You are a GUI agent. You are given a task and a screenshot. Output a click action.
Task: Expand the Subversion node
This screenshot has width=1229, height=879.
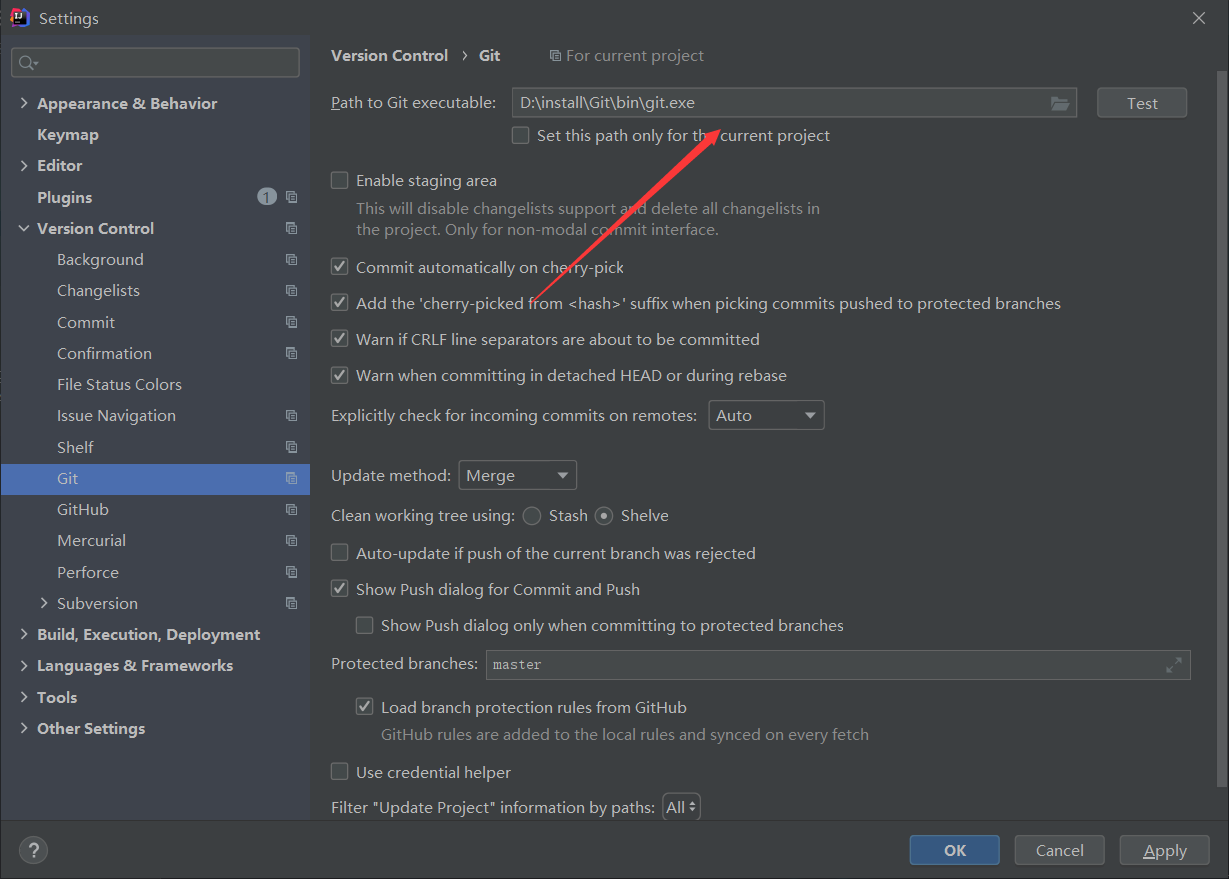tap(44, 603)
